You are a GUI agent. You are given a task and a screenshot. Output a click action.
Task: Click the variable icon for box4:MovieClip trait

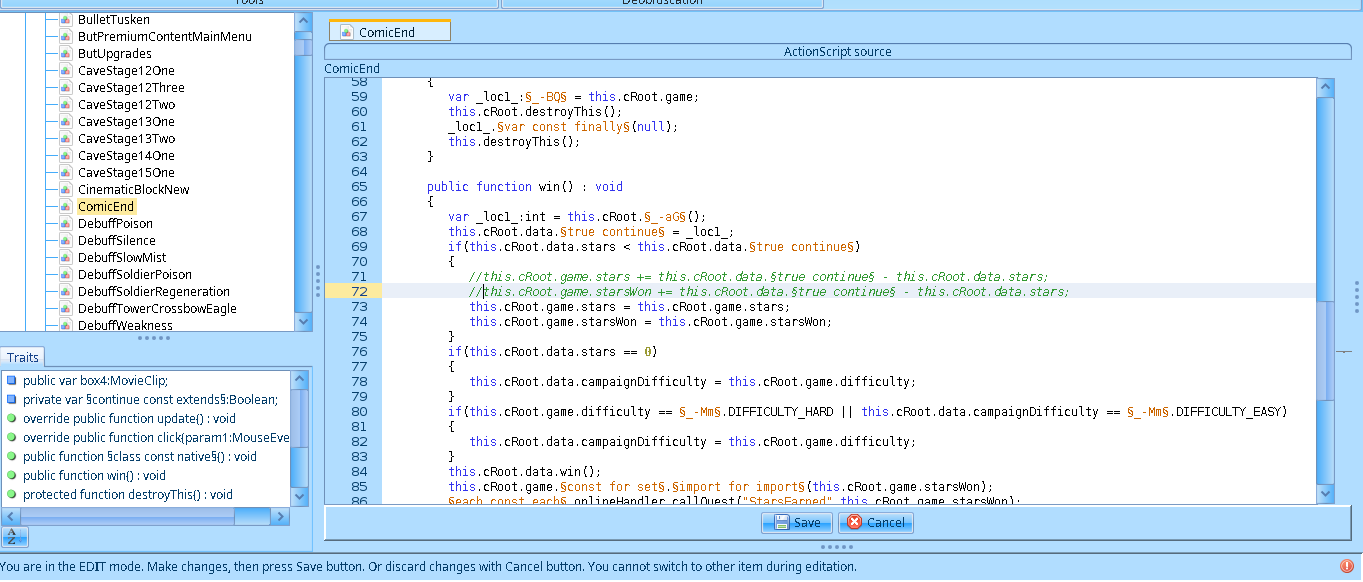pos(11,381)
